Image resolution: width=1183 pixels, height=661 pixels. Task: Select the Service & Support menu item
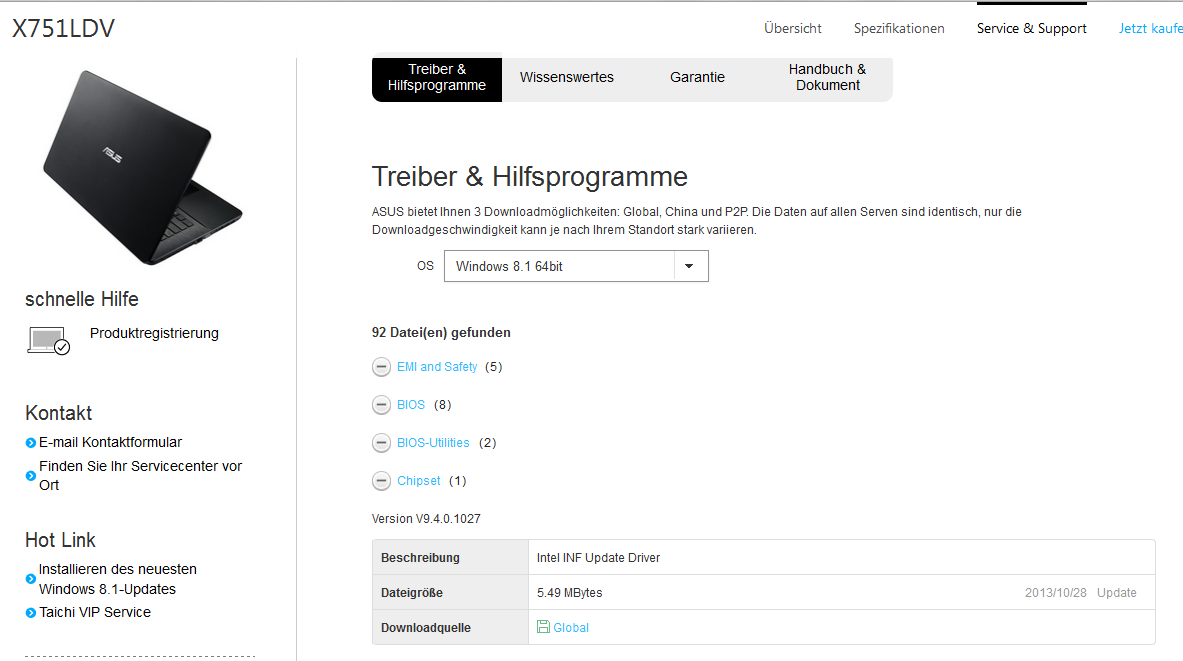tap(1031, 29)
